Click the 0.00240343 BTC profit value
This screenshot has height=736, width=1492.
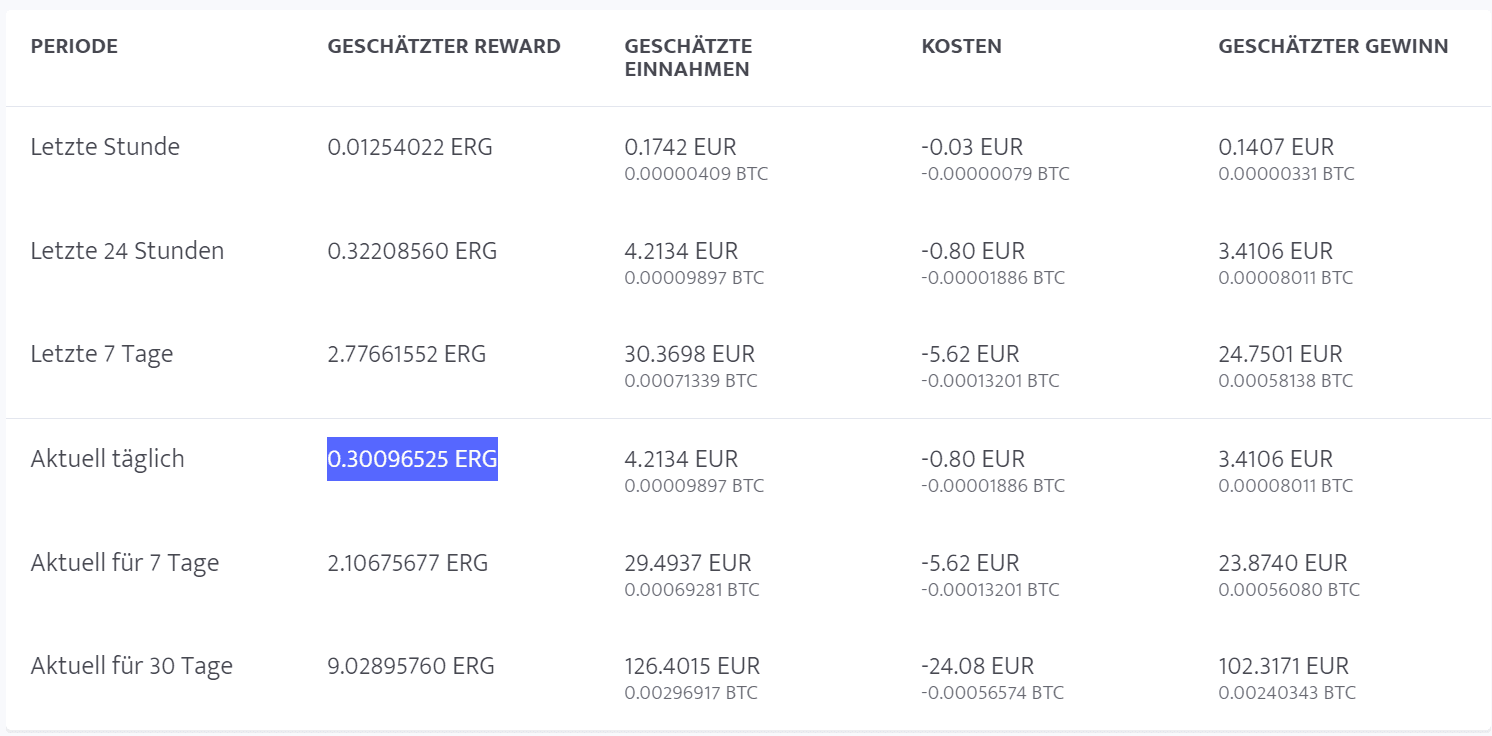(x=1287, y=693)
